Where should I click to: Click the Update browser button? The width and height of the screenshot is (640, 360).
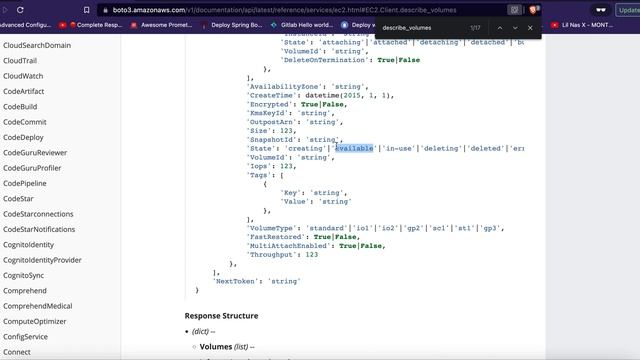coord(628,10)
